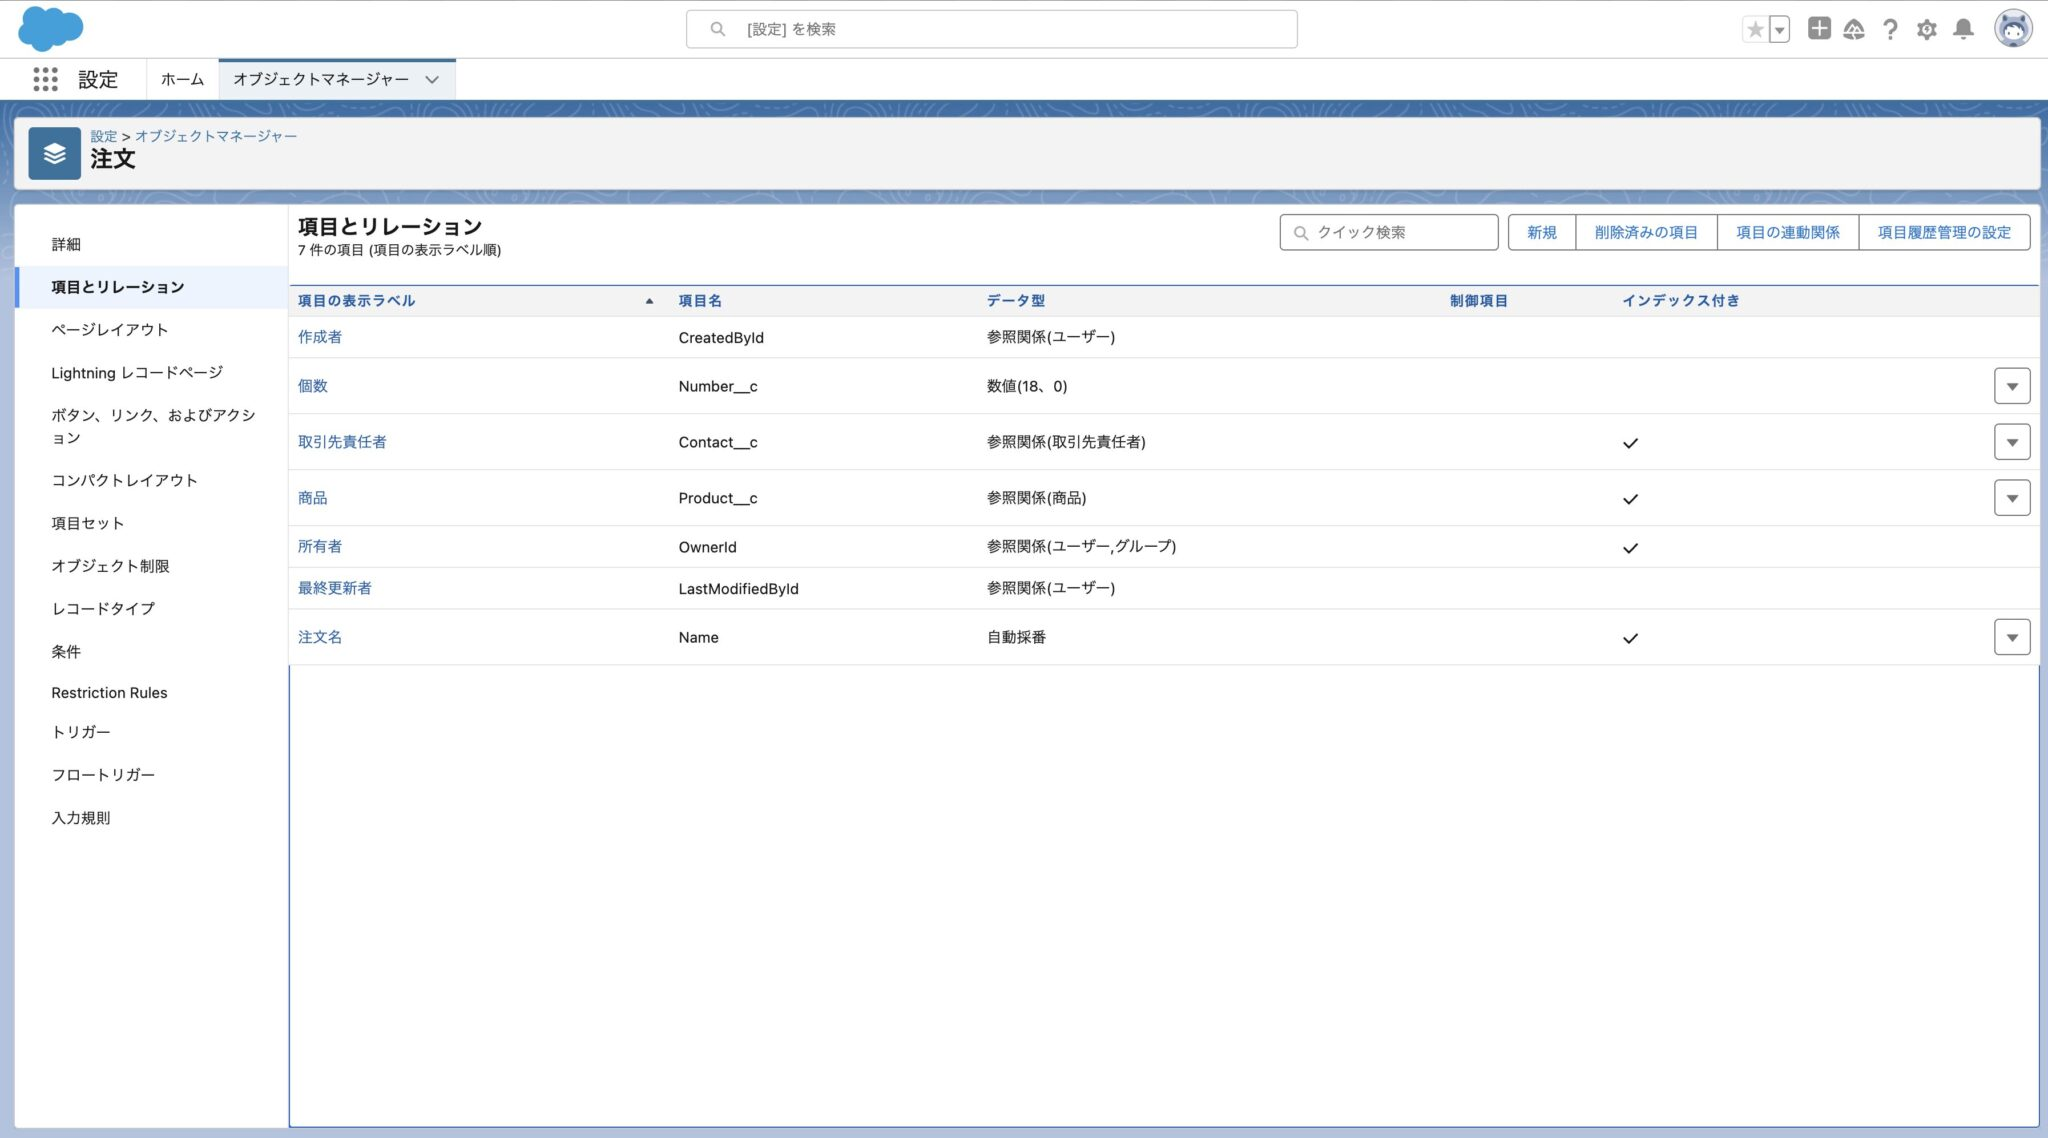The height and width of the screenshot is (1138, 2048).
Task: Open the 取引先責任者 field link
Action: tap(342, 442)
